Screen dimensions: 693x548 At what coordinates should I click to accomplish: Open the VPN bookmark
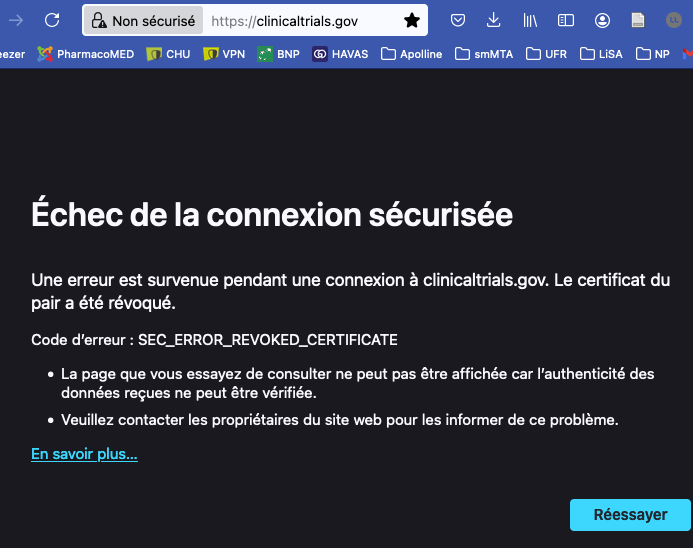pyautogui.click(x=224, y=54)
